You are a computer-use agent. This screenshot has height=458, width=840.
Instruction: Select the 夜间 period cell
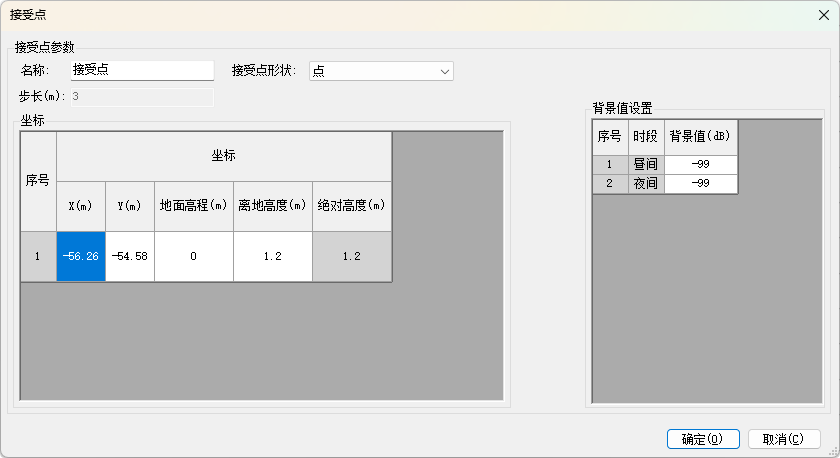tap(646, 184)
